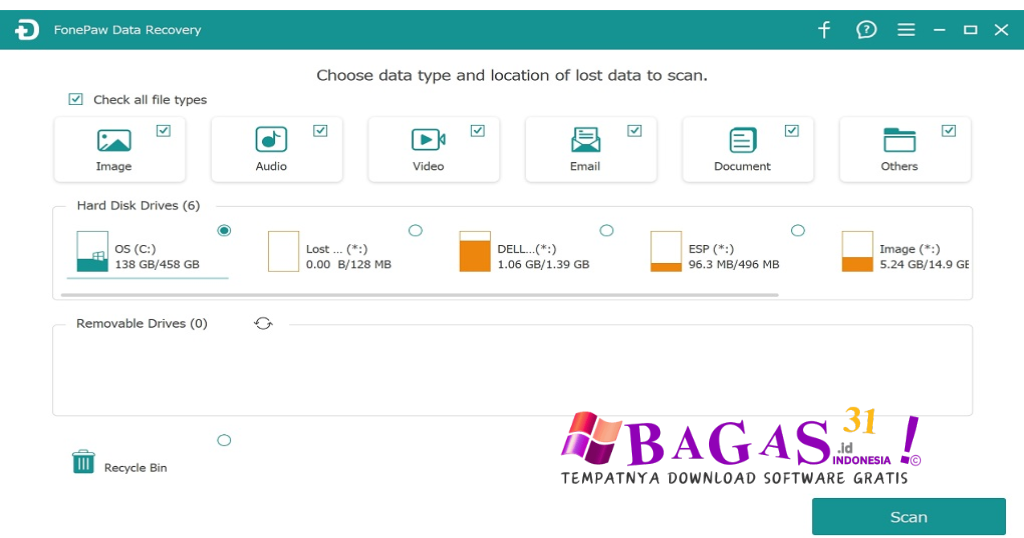Image resolution: width=1024 pixels, height=538 pixels.
Task: Refresh the Removable Drives list
Action: 263,323
